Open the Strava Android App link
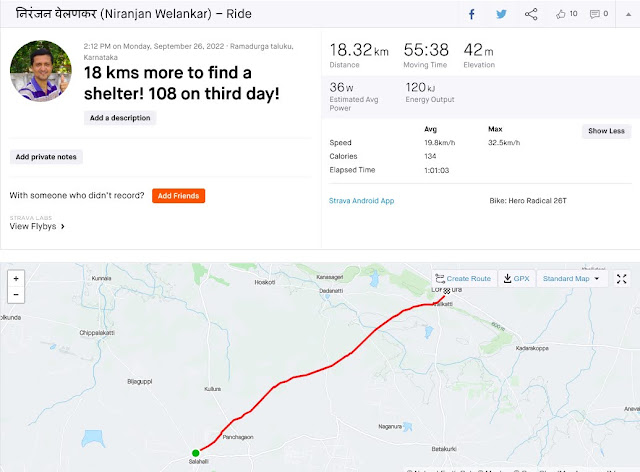This screenshot has width=640, height=472. tap(361, 201)
